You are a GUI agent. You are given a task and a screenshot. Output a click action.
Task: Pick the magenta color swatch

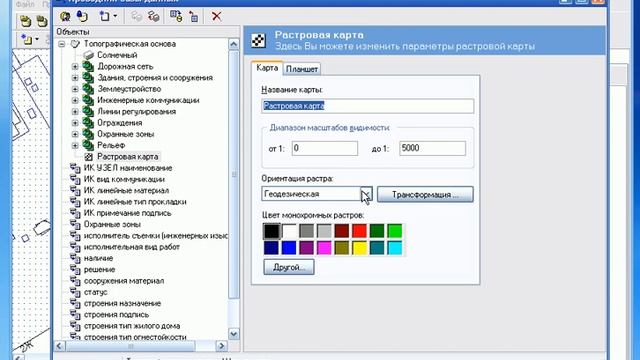tap(324, 248)
